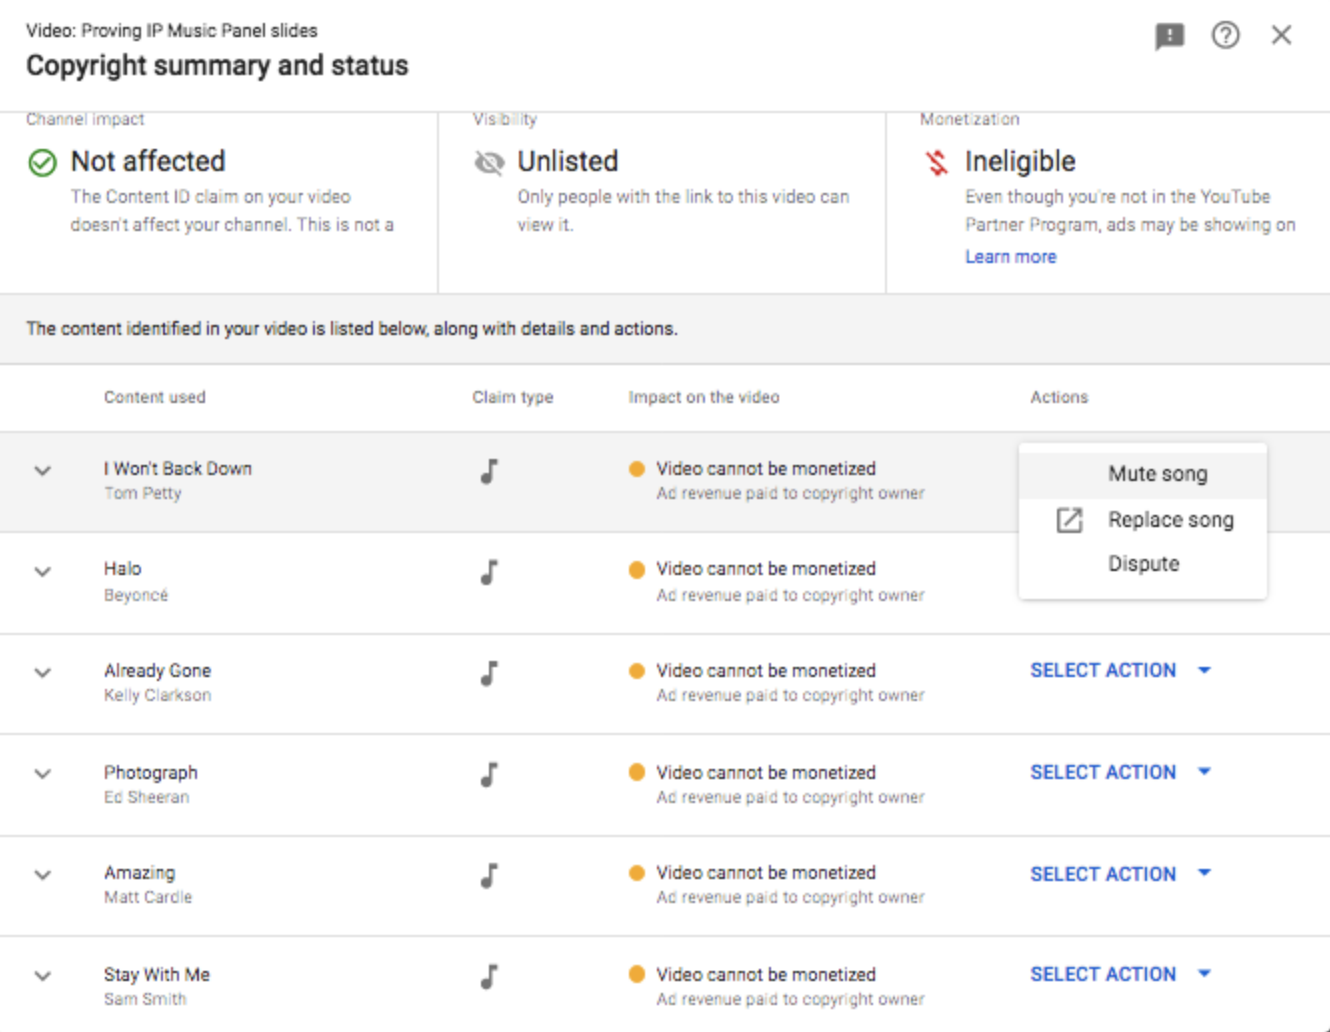Click the green Not affected checkmark icon
This screenshot has height=1032, width=1330.
click(42, 162)
